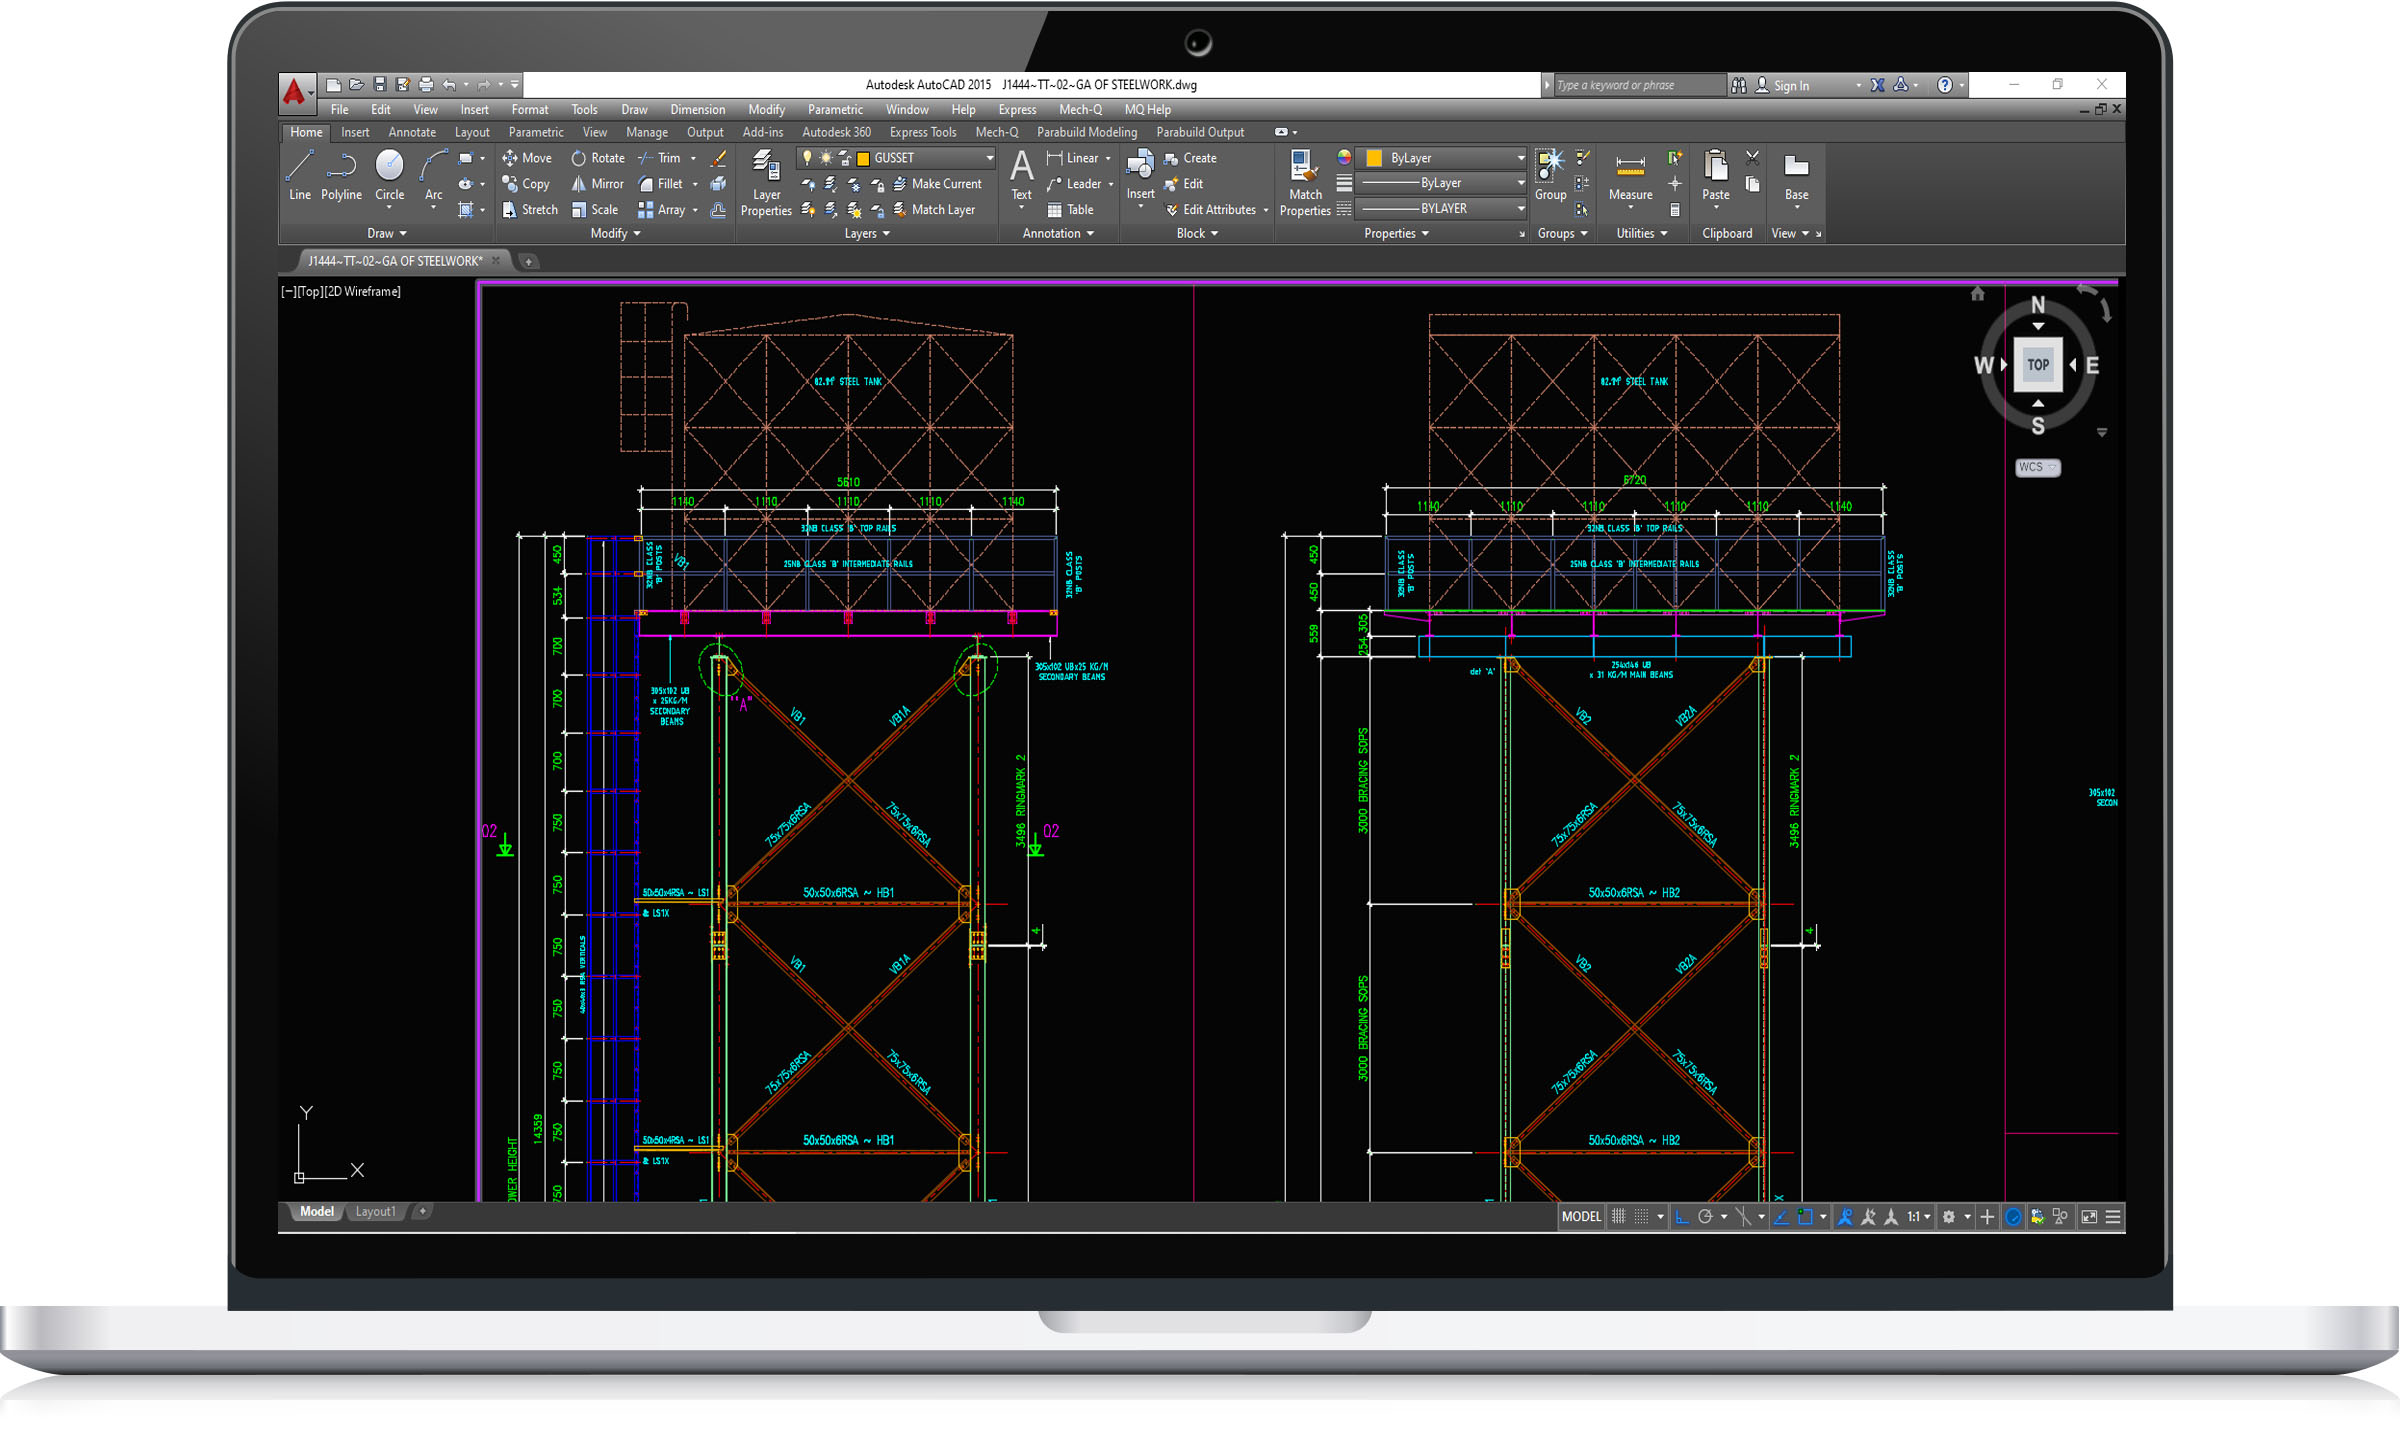Viewport: 2400px width, 1444px height.
Task: Click the Stretch tool
Action: coord(530,210)
